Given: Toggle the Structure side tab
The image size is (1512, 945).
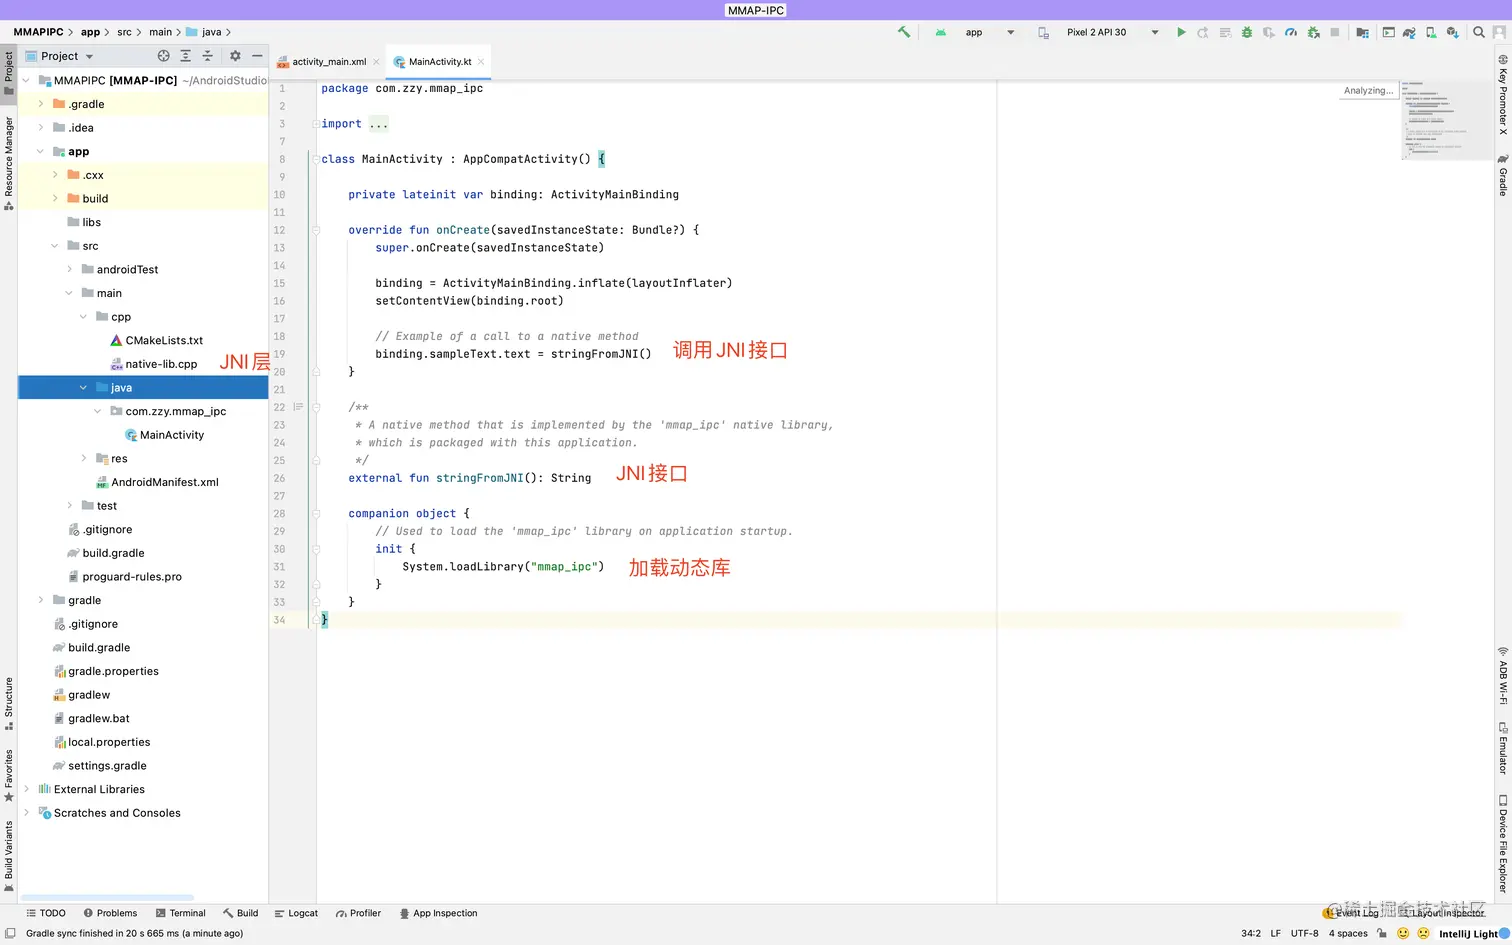Looking at the screenshot, I should (9, 704).
